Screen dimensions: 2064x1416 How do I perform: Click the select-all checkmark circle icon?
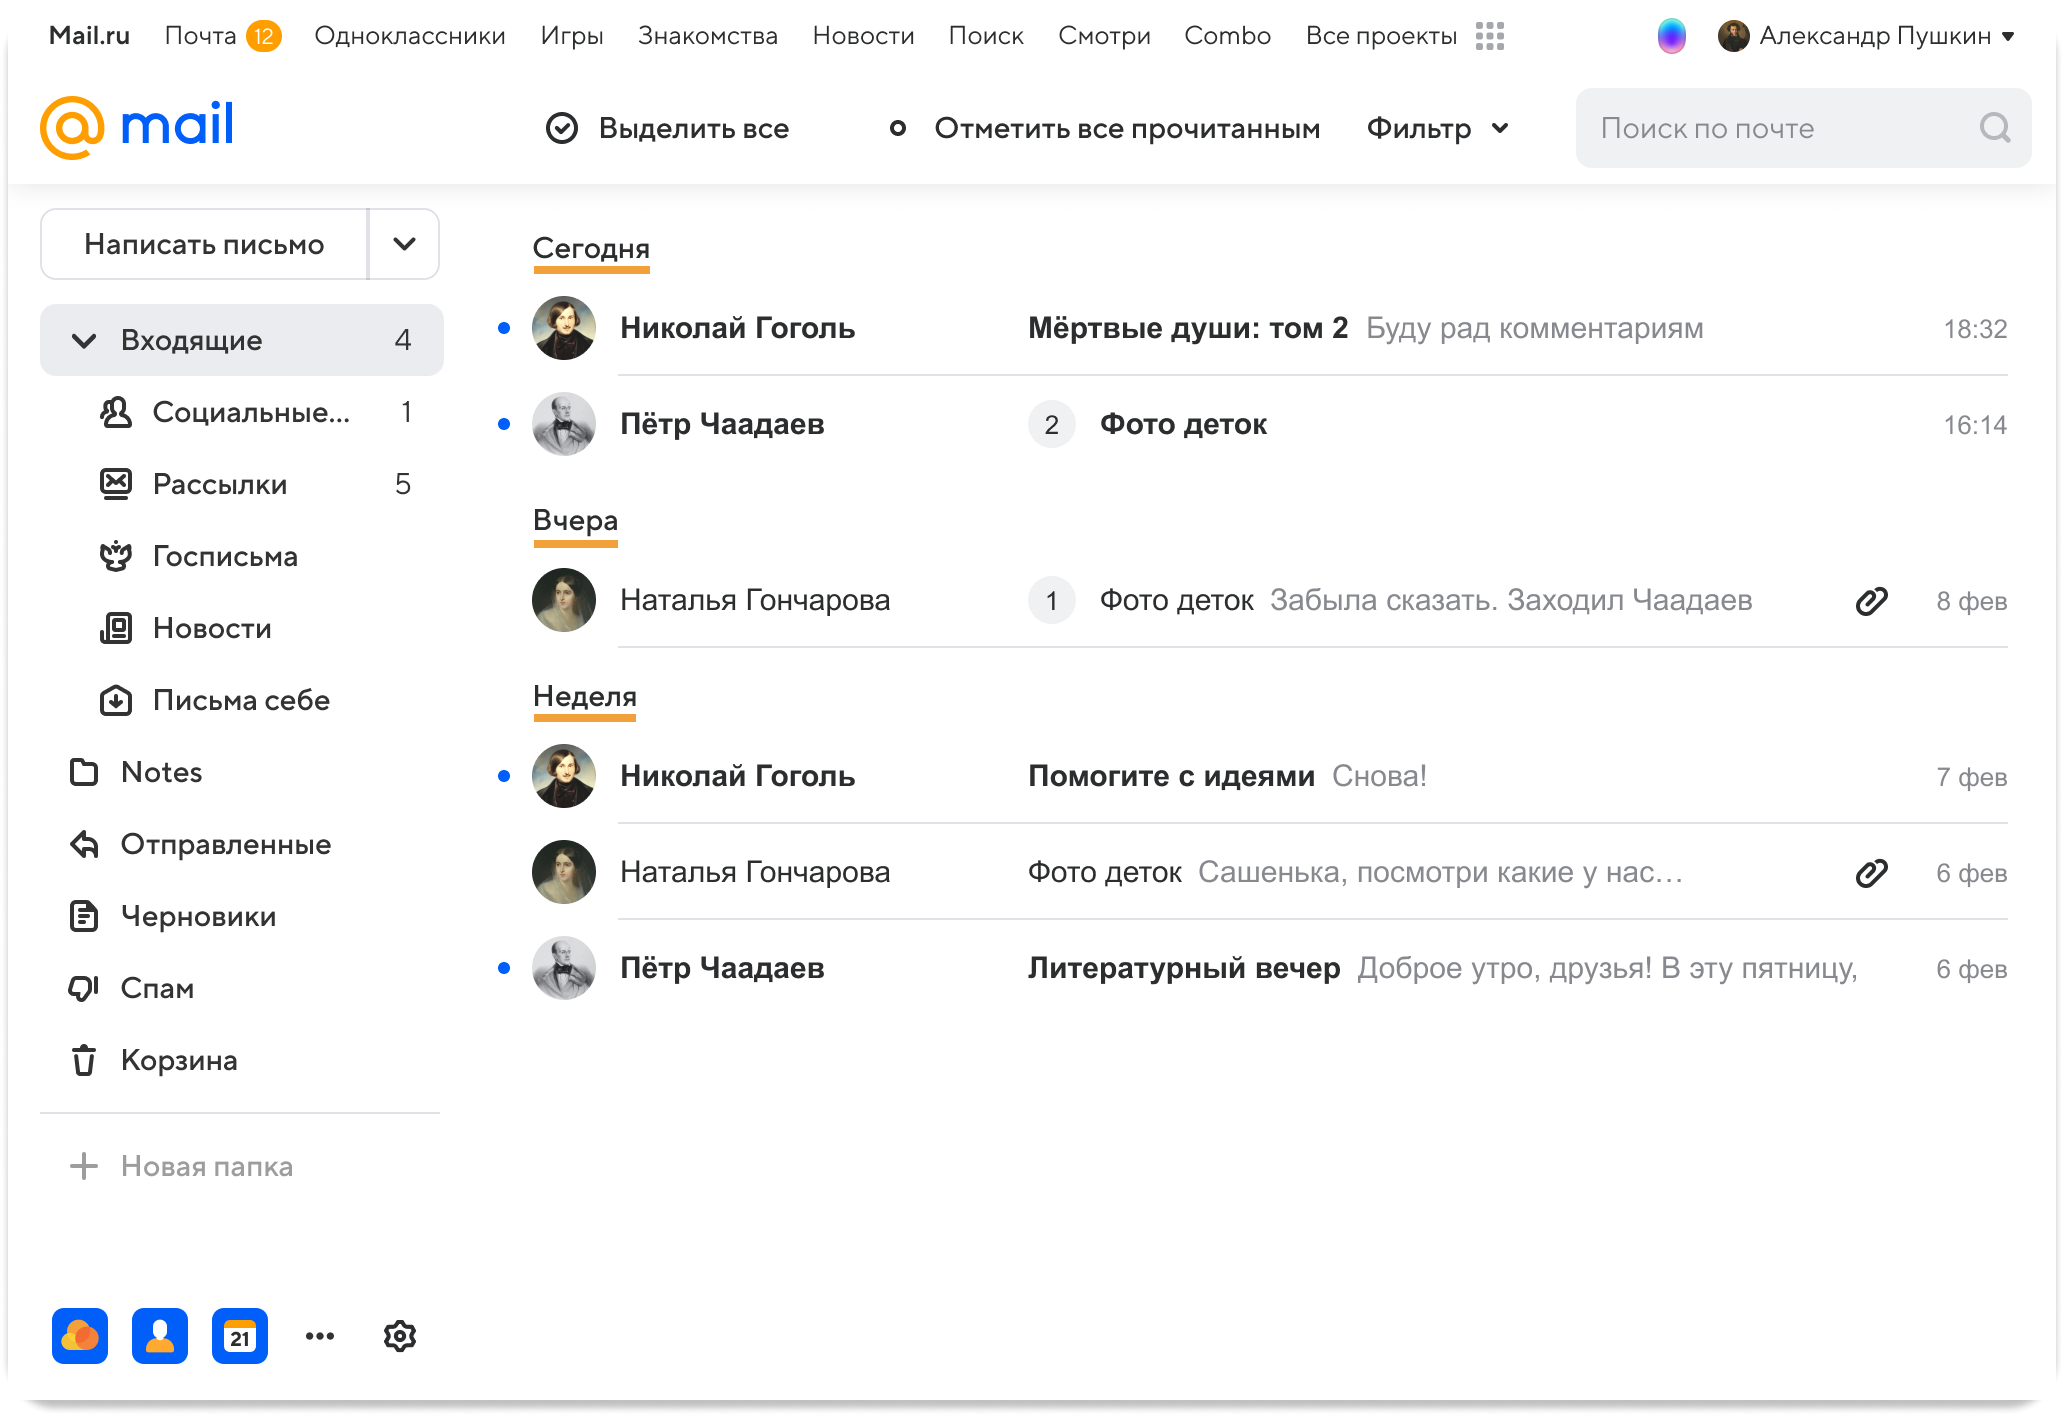coord(562,128)
